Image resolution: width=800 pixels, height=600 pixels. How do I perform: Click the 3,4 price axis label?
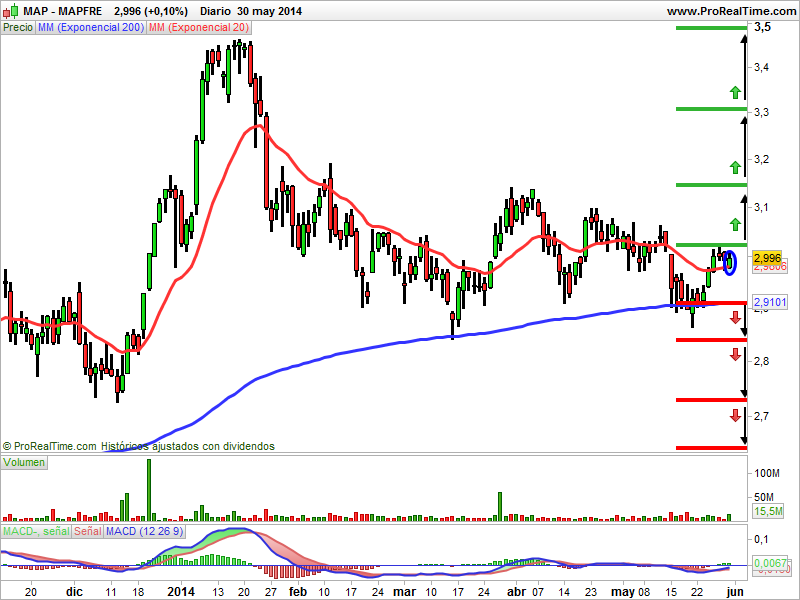(x=762, y=67)
